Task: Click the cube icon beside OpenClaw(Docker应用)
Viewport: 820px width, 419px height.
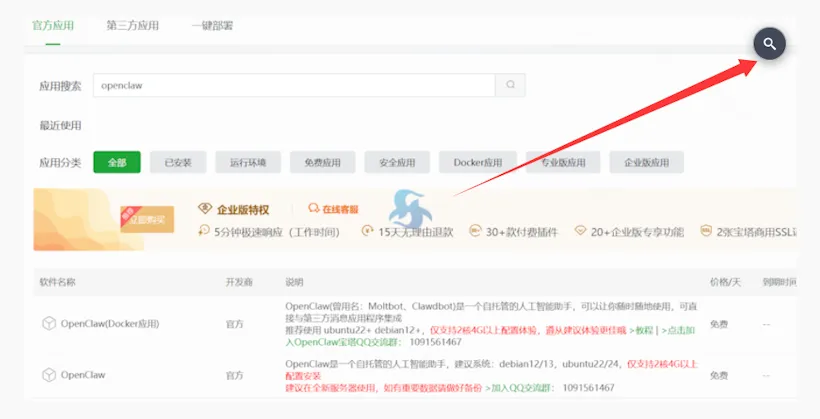Action: (49, 324)
